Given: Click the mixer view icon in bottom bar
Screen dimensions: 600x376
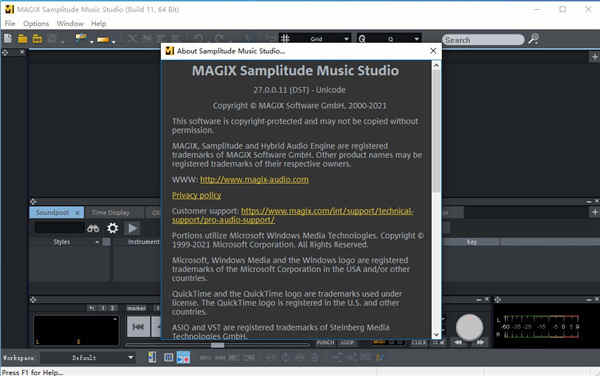Looking at the screenshot, I should point(168,357).
